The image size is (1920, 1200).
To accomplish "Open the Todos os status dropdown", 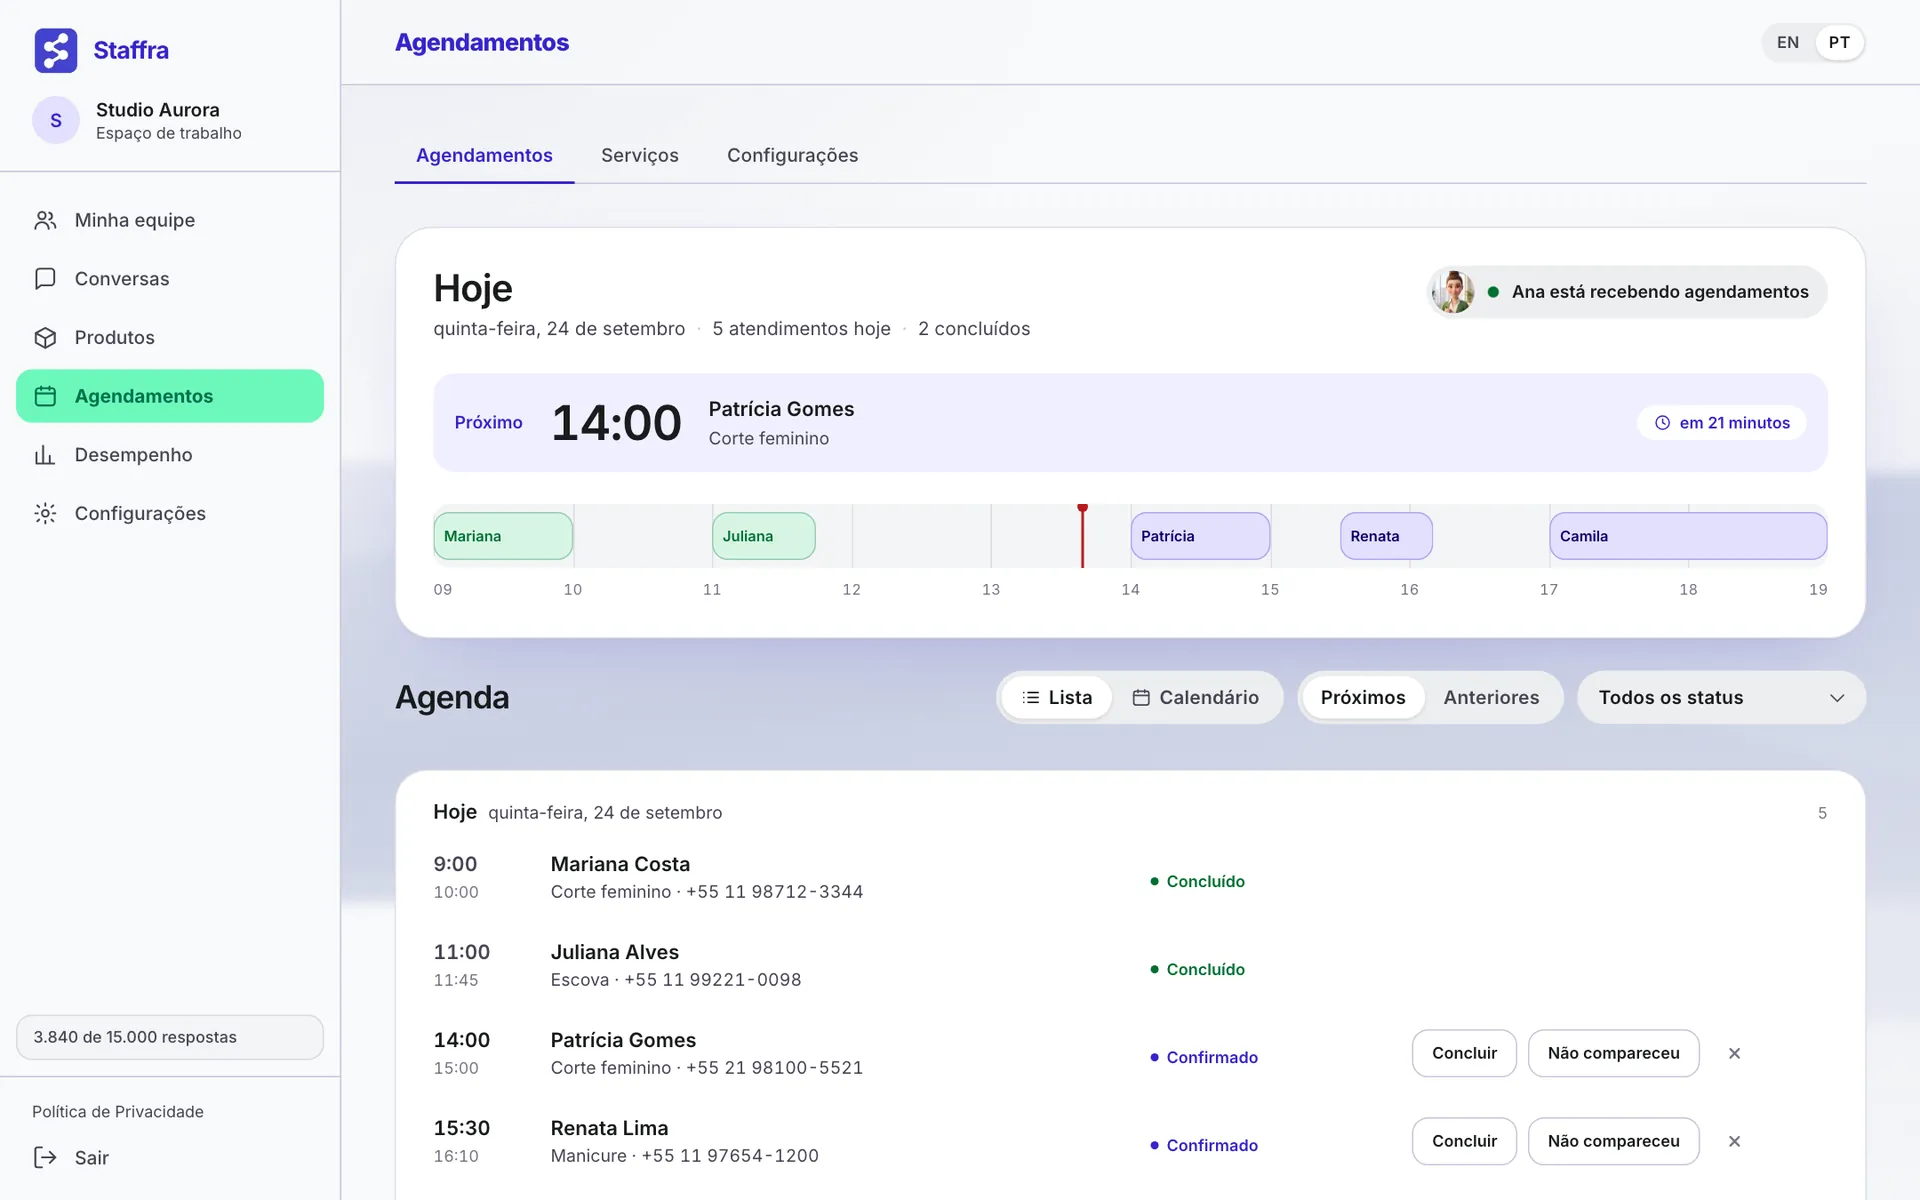I will [x=1721, y=697].
